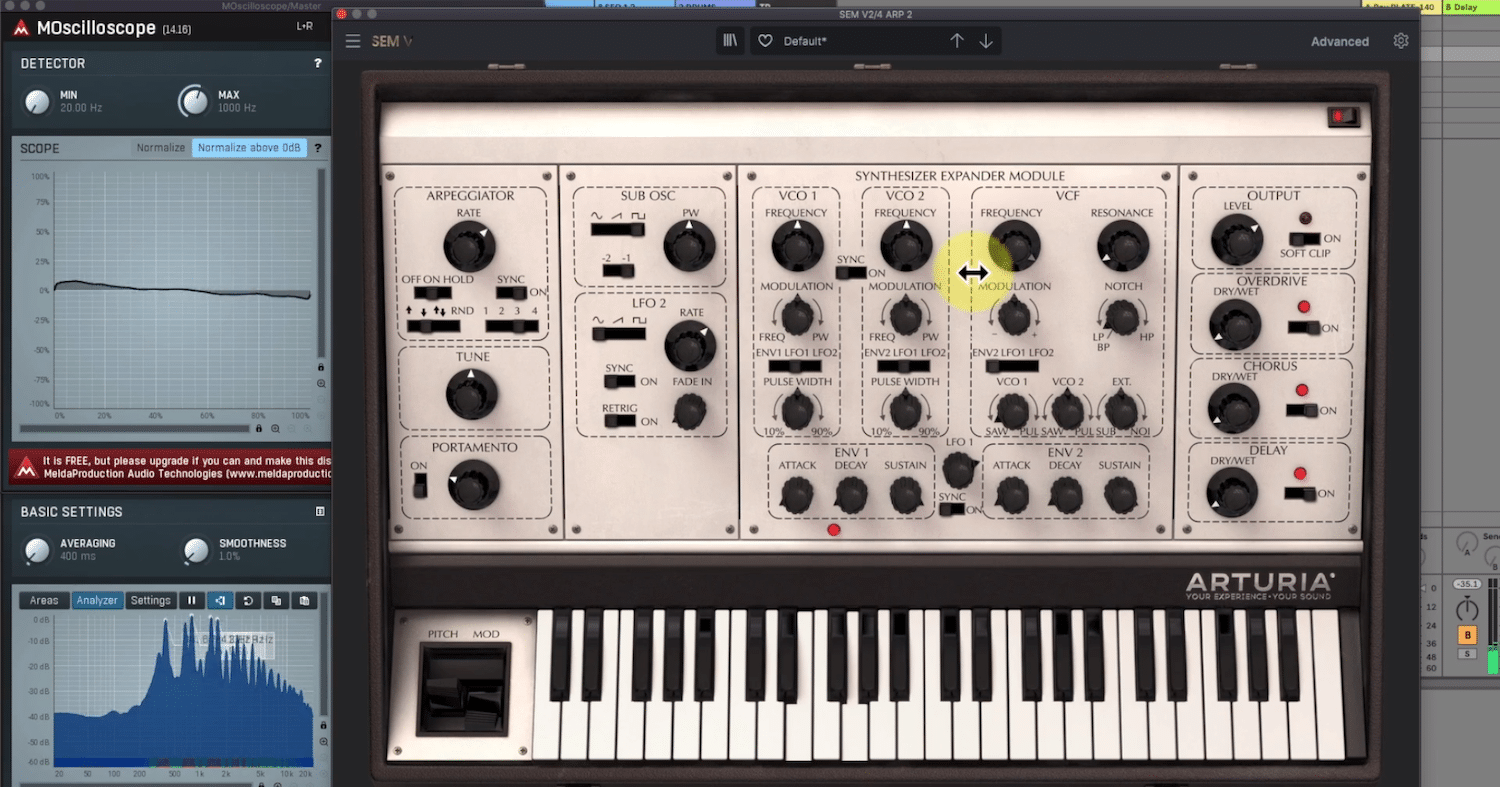Open the Advanced panel

click(x=1340, y=41)
